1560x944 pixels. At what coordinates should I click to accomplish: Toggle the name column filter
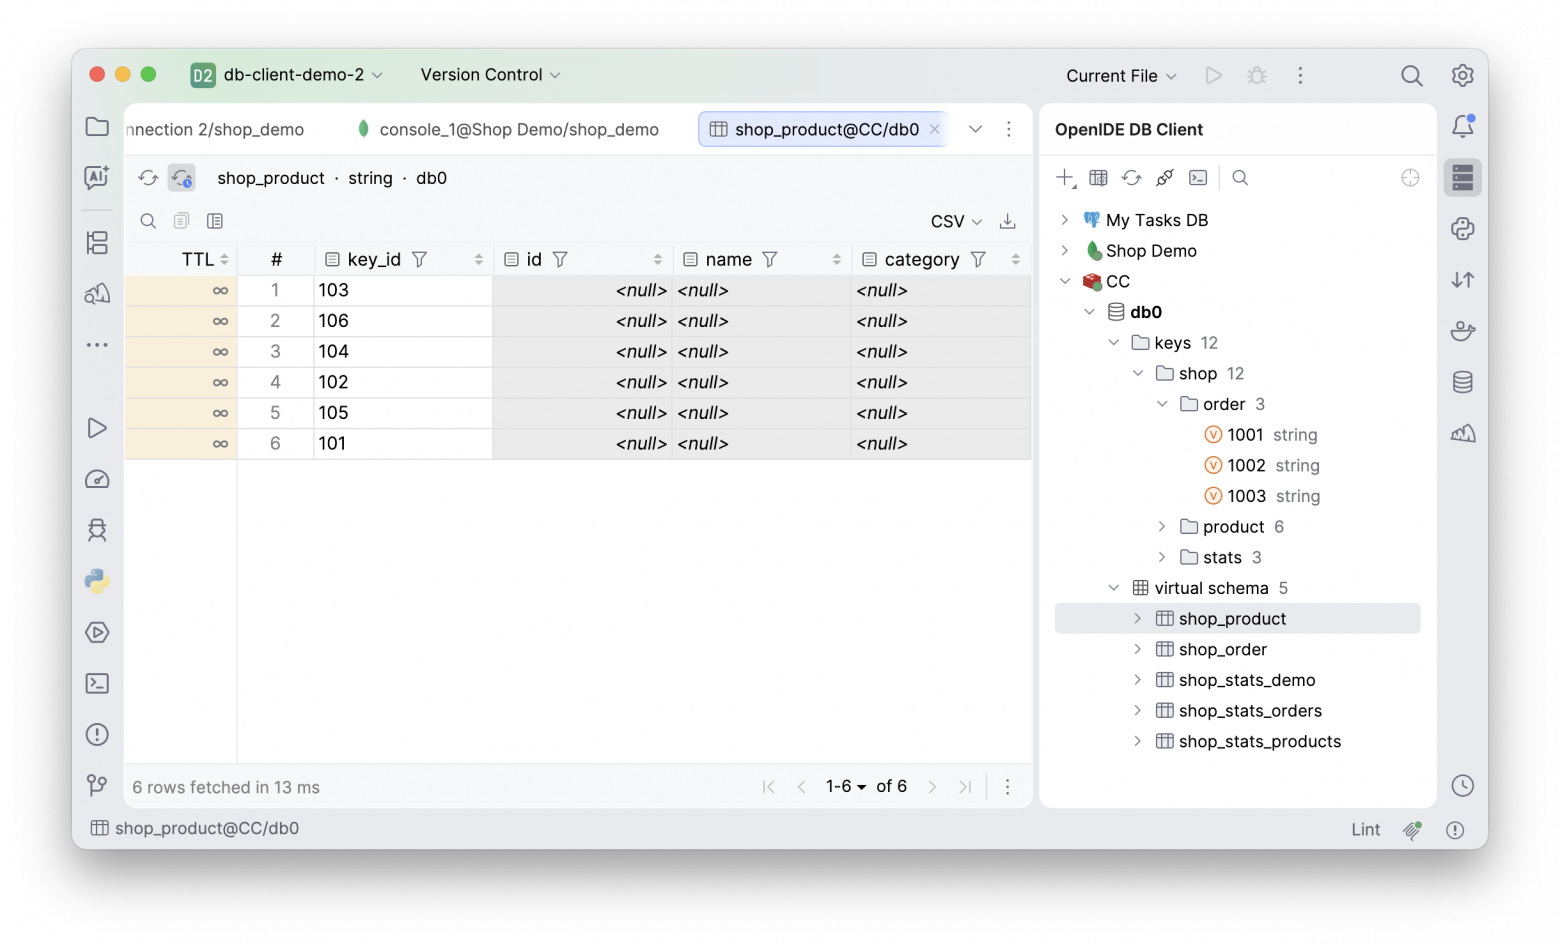click(x=770, y=260)
